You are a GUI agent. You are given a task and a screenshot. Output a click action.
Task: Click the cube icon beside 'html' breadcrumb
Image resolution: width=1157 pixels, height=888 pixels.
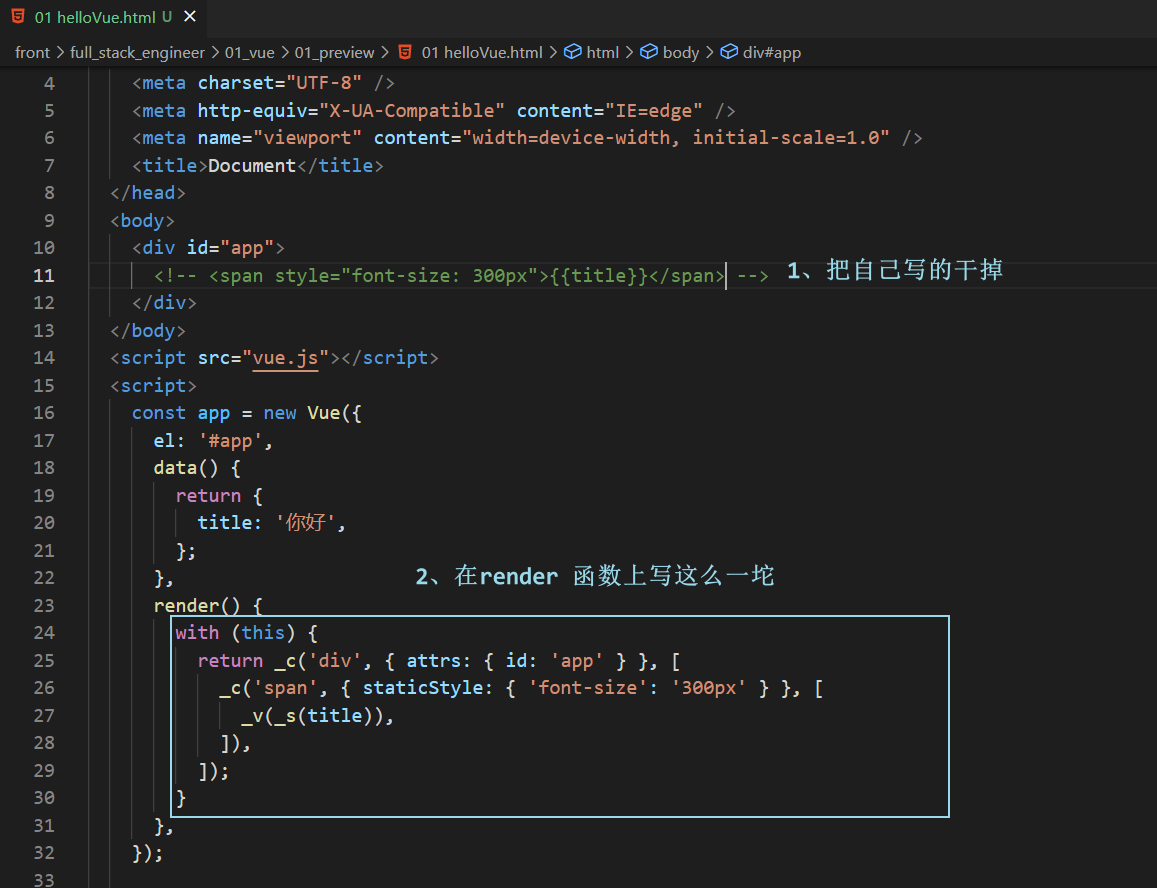(x=573, y=52)
